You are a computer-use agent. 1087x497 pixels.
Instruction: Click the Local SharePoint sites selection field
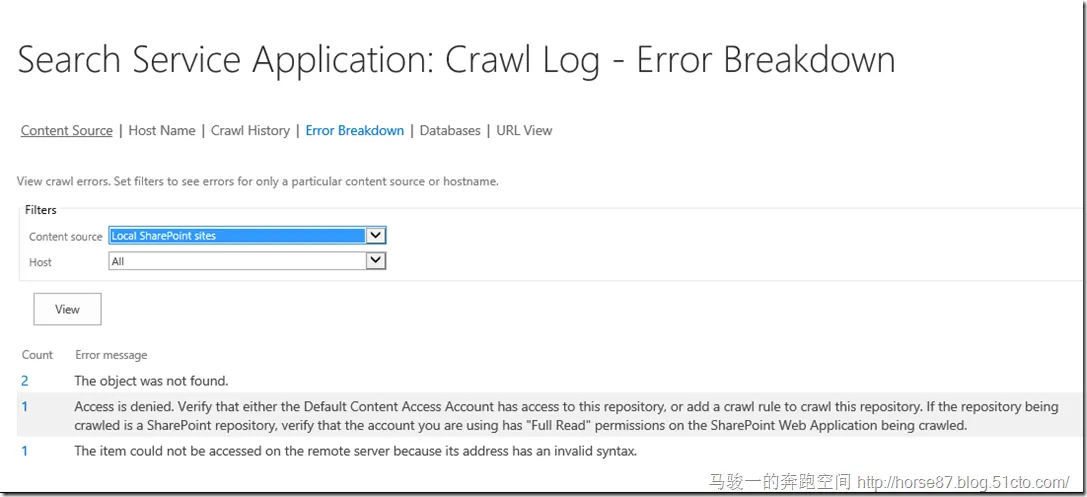(x=236, y=236)
